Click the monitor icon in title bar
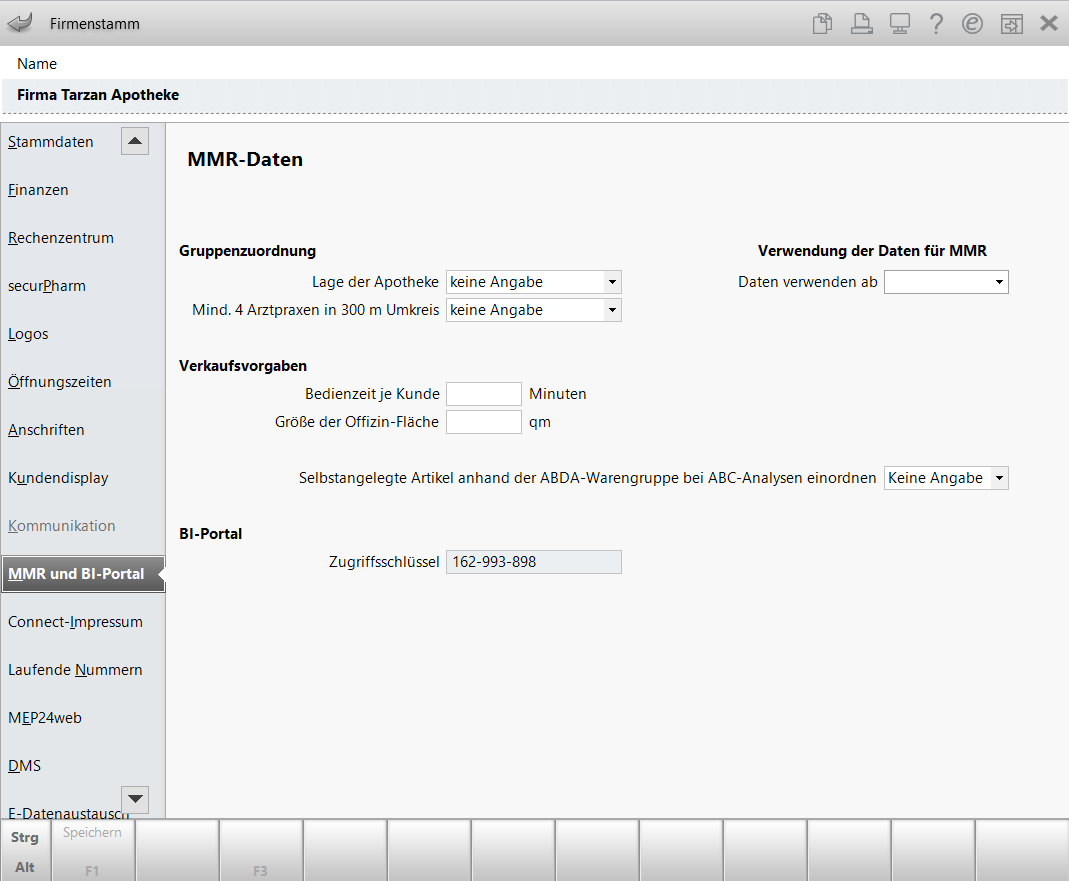 click(899, 24)
